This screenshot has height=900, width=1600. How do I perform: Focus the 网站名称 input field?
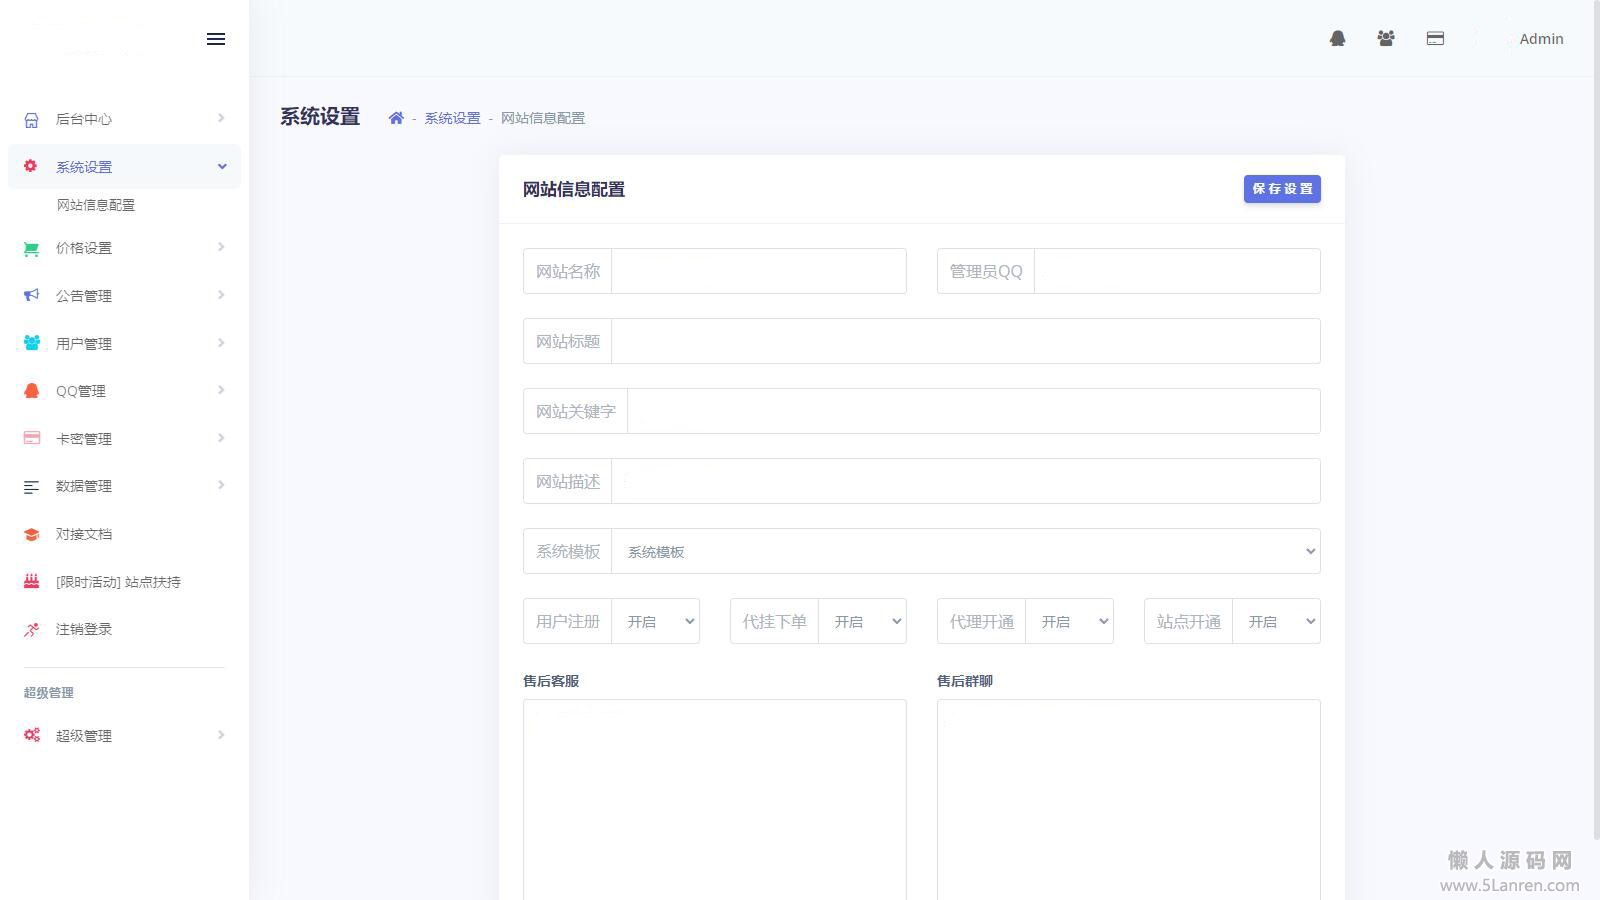(x=759, y=271)
